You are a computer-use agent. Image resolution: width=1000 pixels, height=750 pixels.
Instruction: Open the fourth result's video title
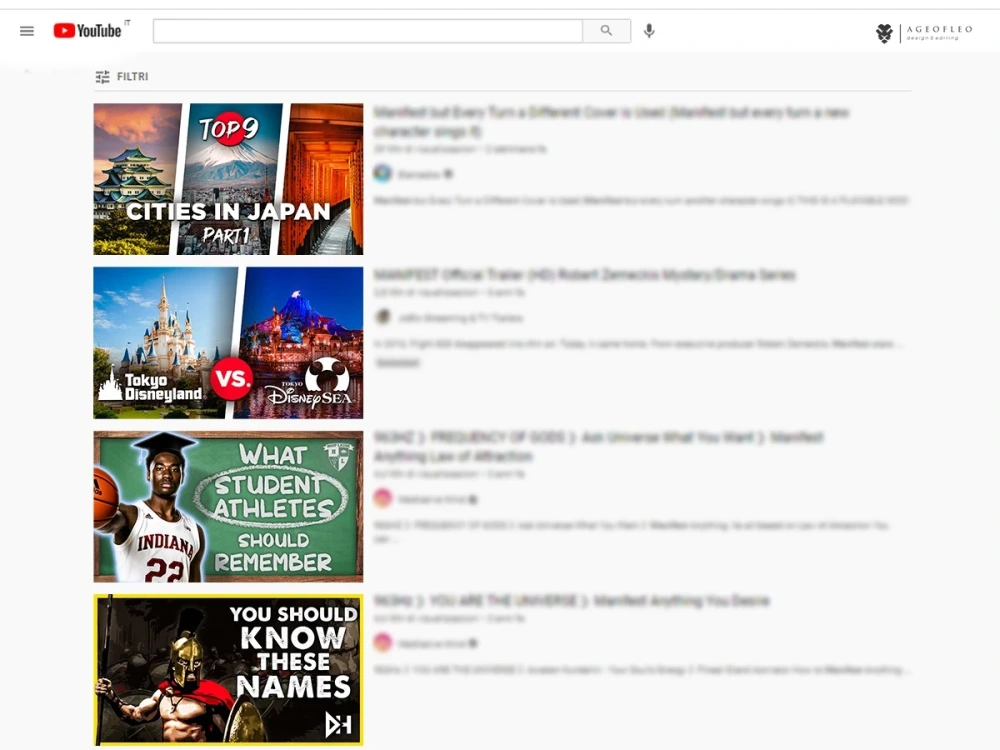coord(571,601)
